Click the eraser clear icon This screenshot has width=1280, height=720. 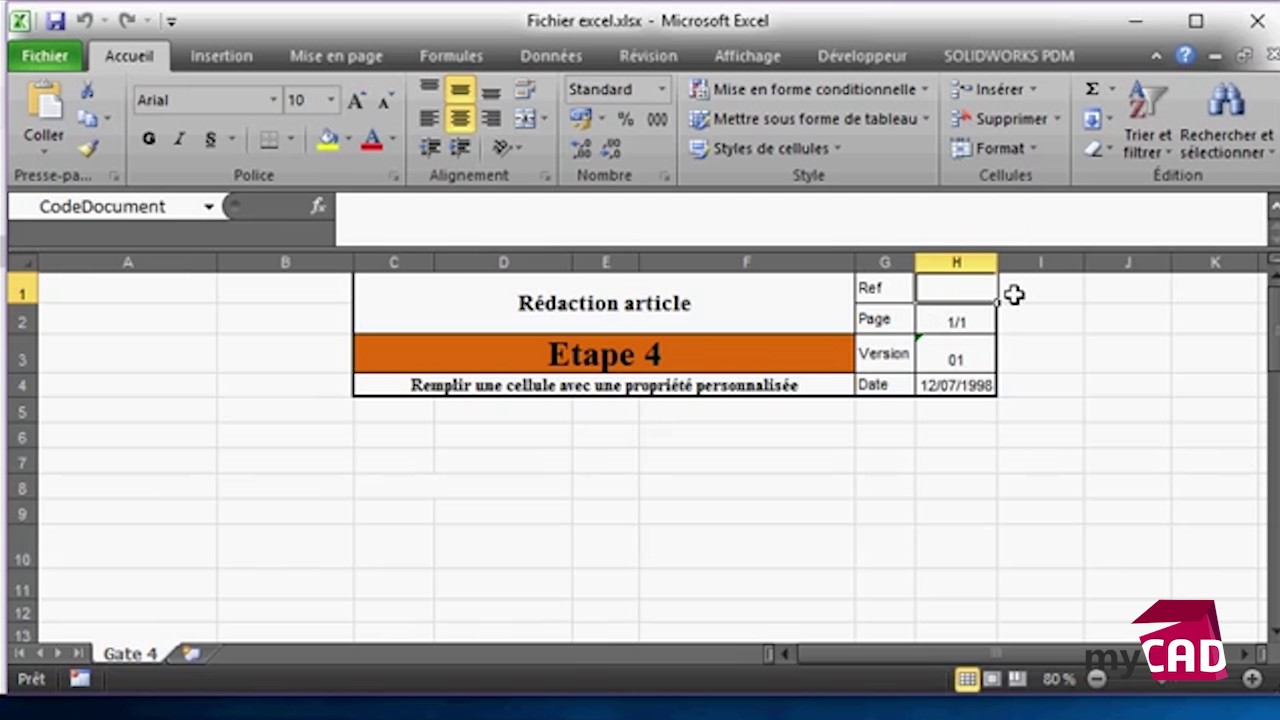point(1092,149)
